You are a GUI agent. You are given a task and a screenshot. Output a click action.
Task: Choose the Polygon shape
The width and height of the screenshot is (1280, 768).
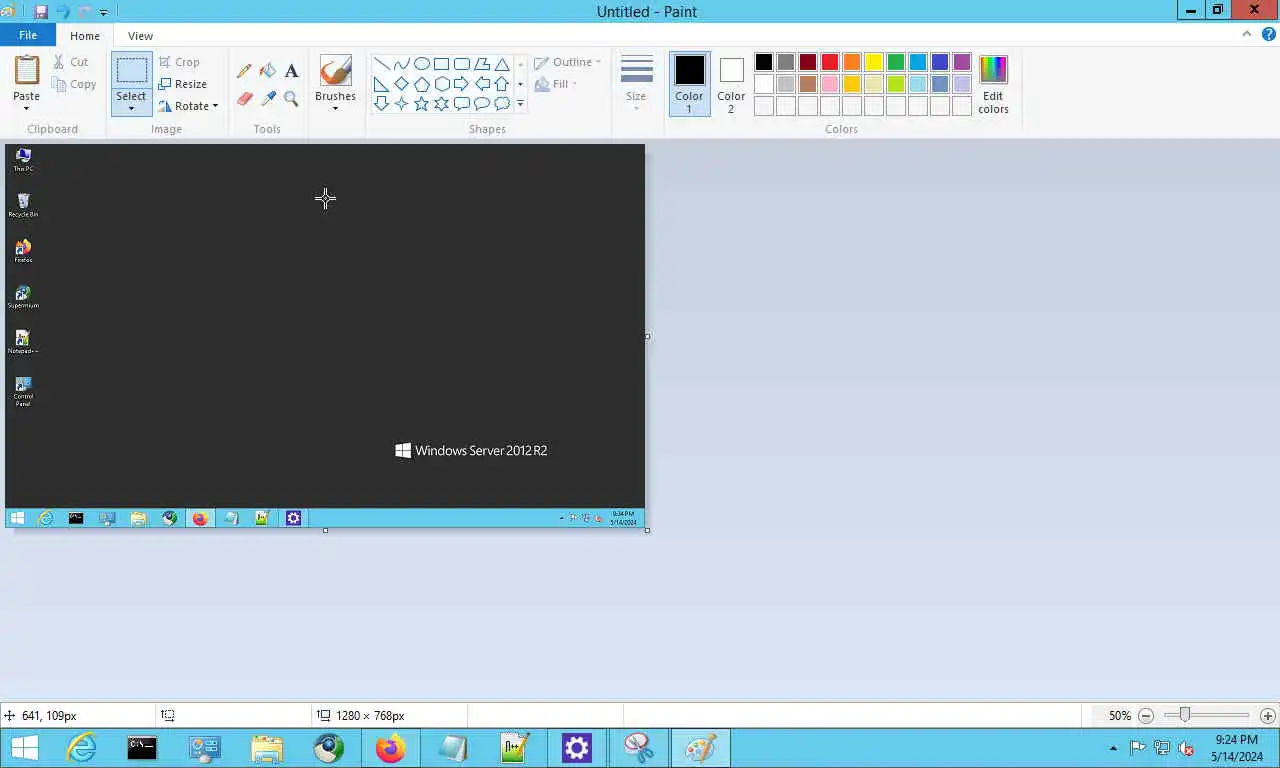[x=481, y=64]
